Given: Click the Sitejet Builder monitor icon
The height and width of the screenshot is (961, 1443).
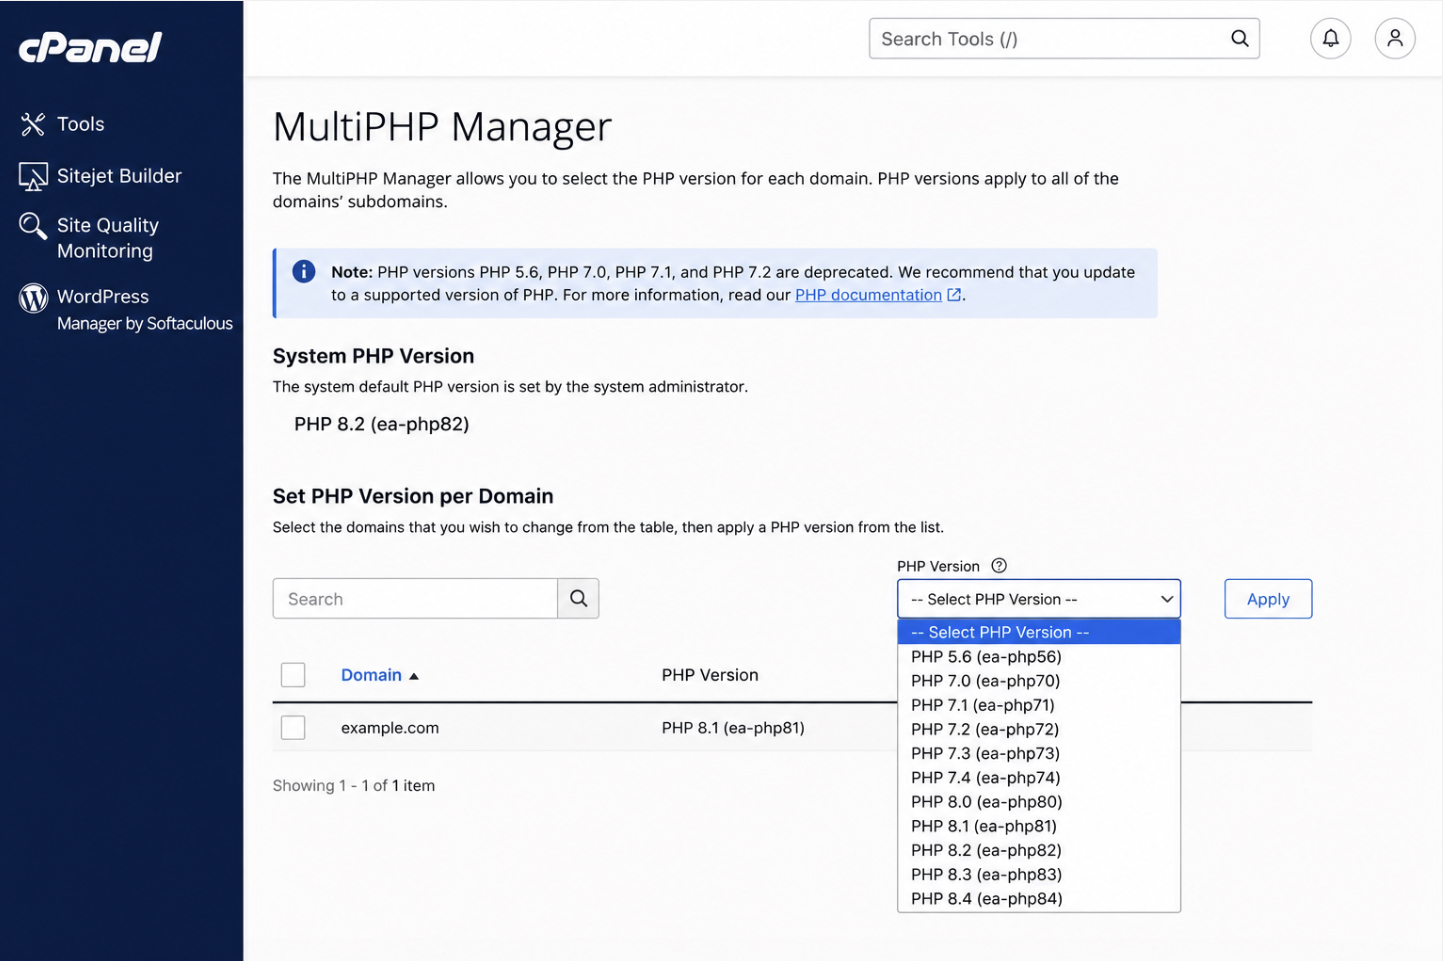Looking at the screenshot, I should [33, 177].
